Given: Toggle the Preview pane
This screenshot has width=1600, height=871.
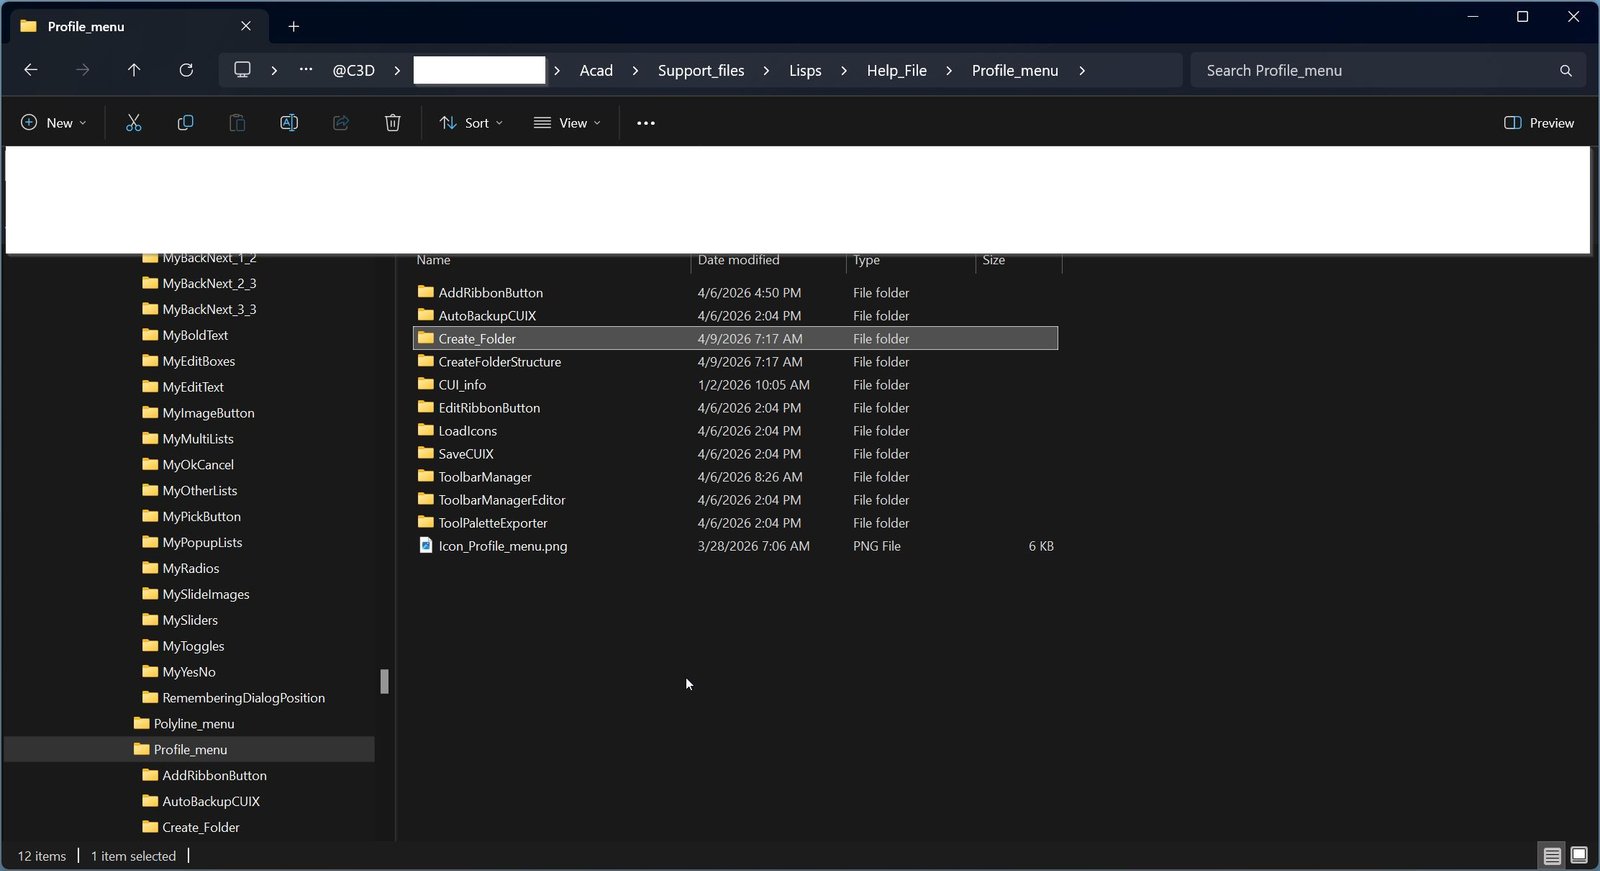Looking at the screenshot, I should 1539,123.
